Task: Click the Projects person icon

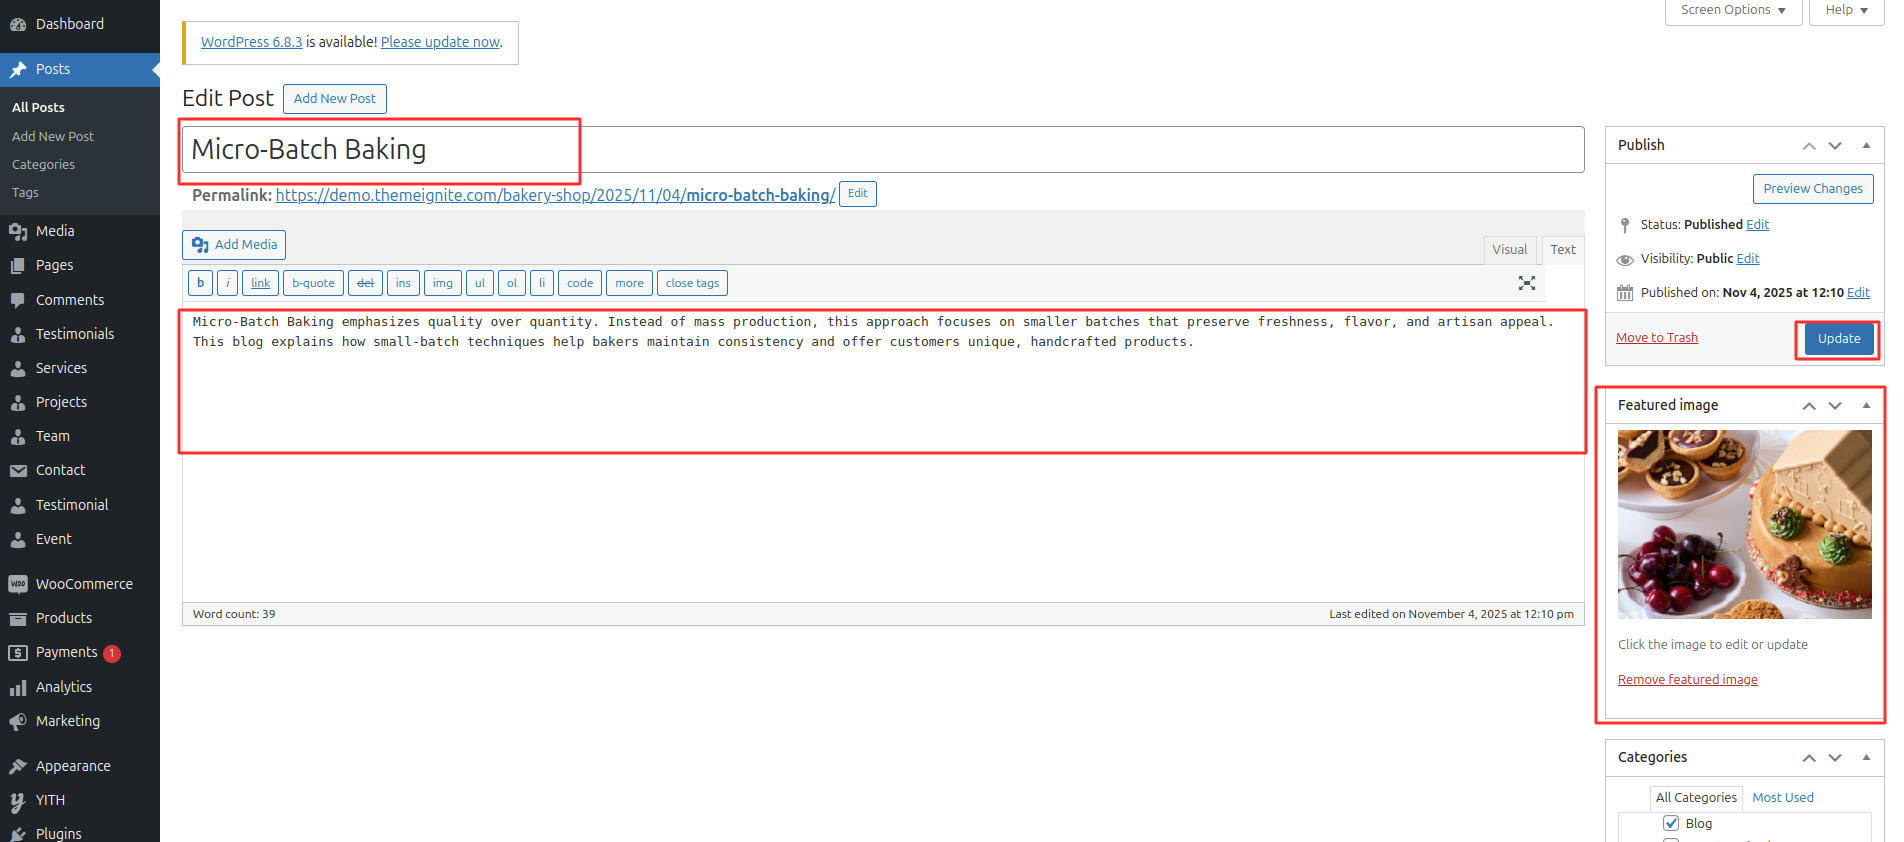Action: 18,402
